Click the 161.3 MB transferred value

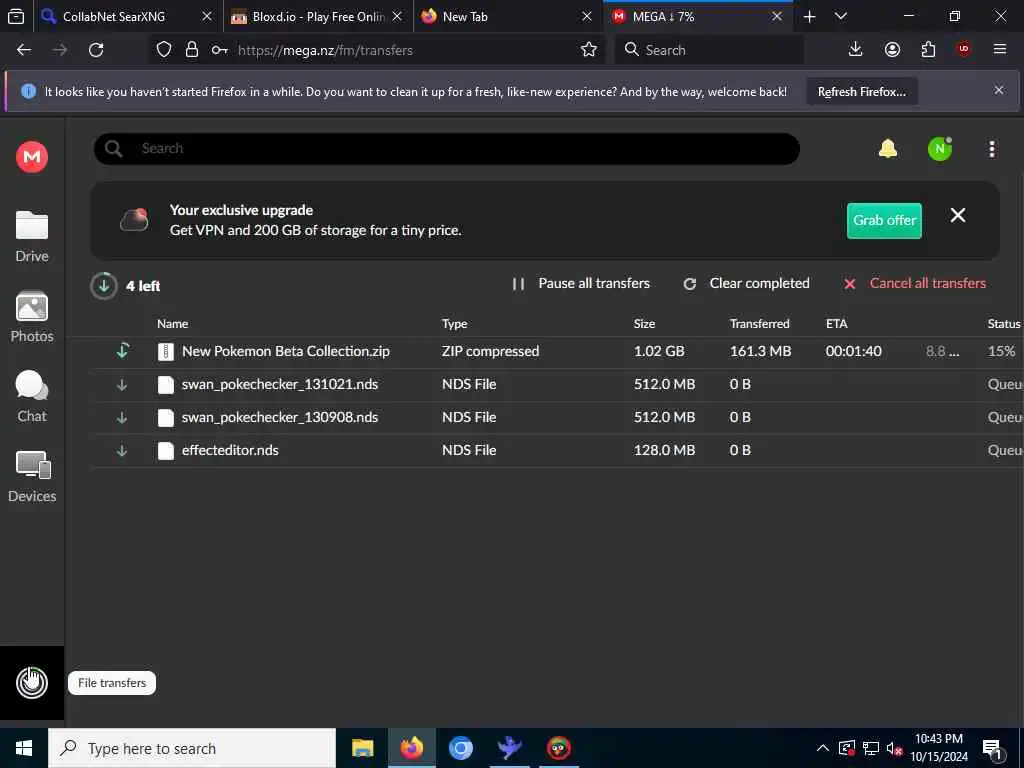760,351
